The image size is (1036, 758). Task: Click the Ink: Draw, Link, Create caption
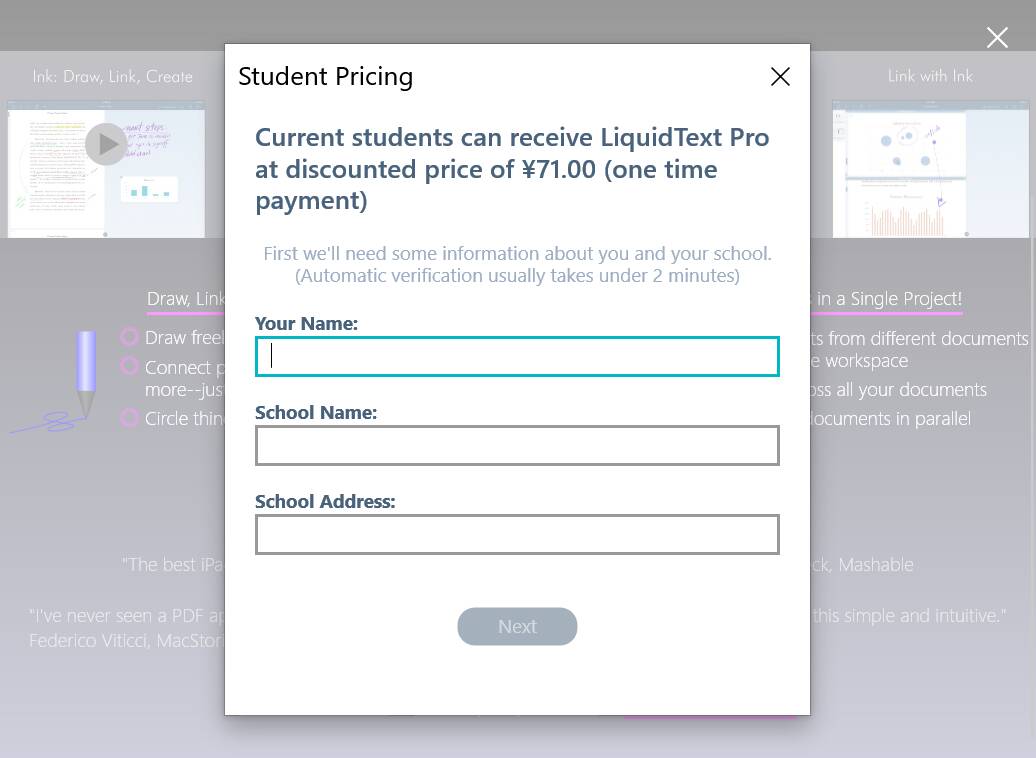(x=112, y=77)
